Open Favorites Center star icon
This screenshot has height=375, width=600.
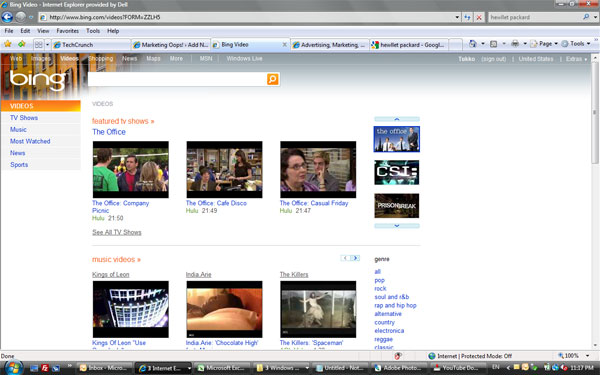pos(7,44)
